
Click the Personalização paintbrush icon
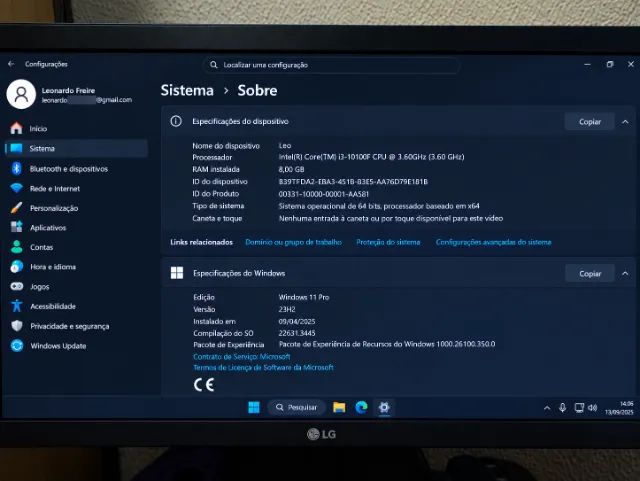[x=16, y=208]
